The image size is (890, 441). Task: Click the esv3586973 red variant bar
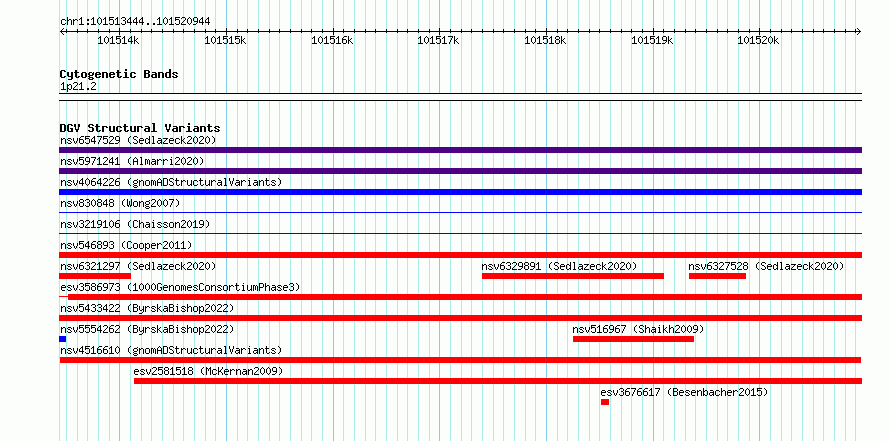point(460,297)
